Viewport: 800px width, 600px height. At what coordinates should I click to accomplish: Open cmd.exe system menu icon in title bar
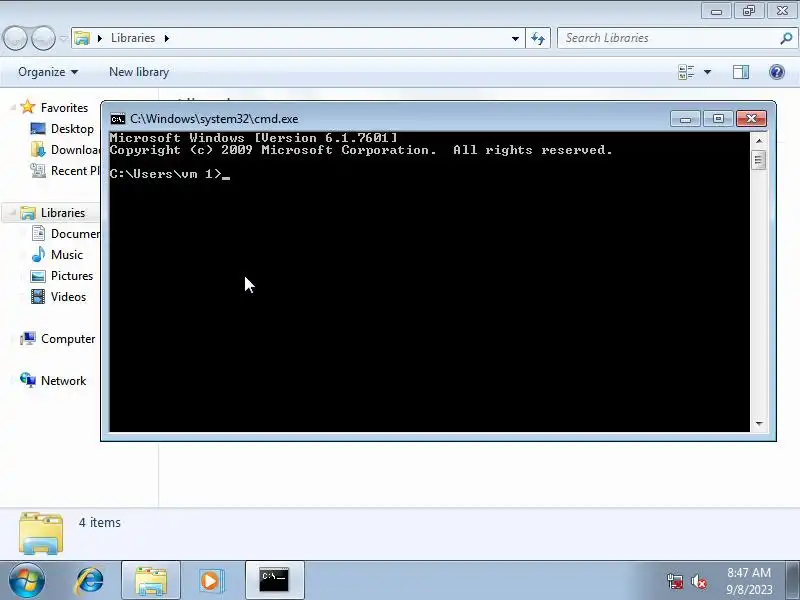click(x=118, y=119)
